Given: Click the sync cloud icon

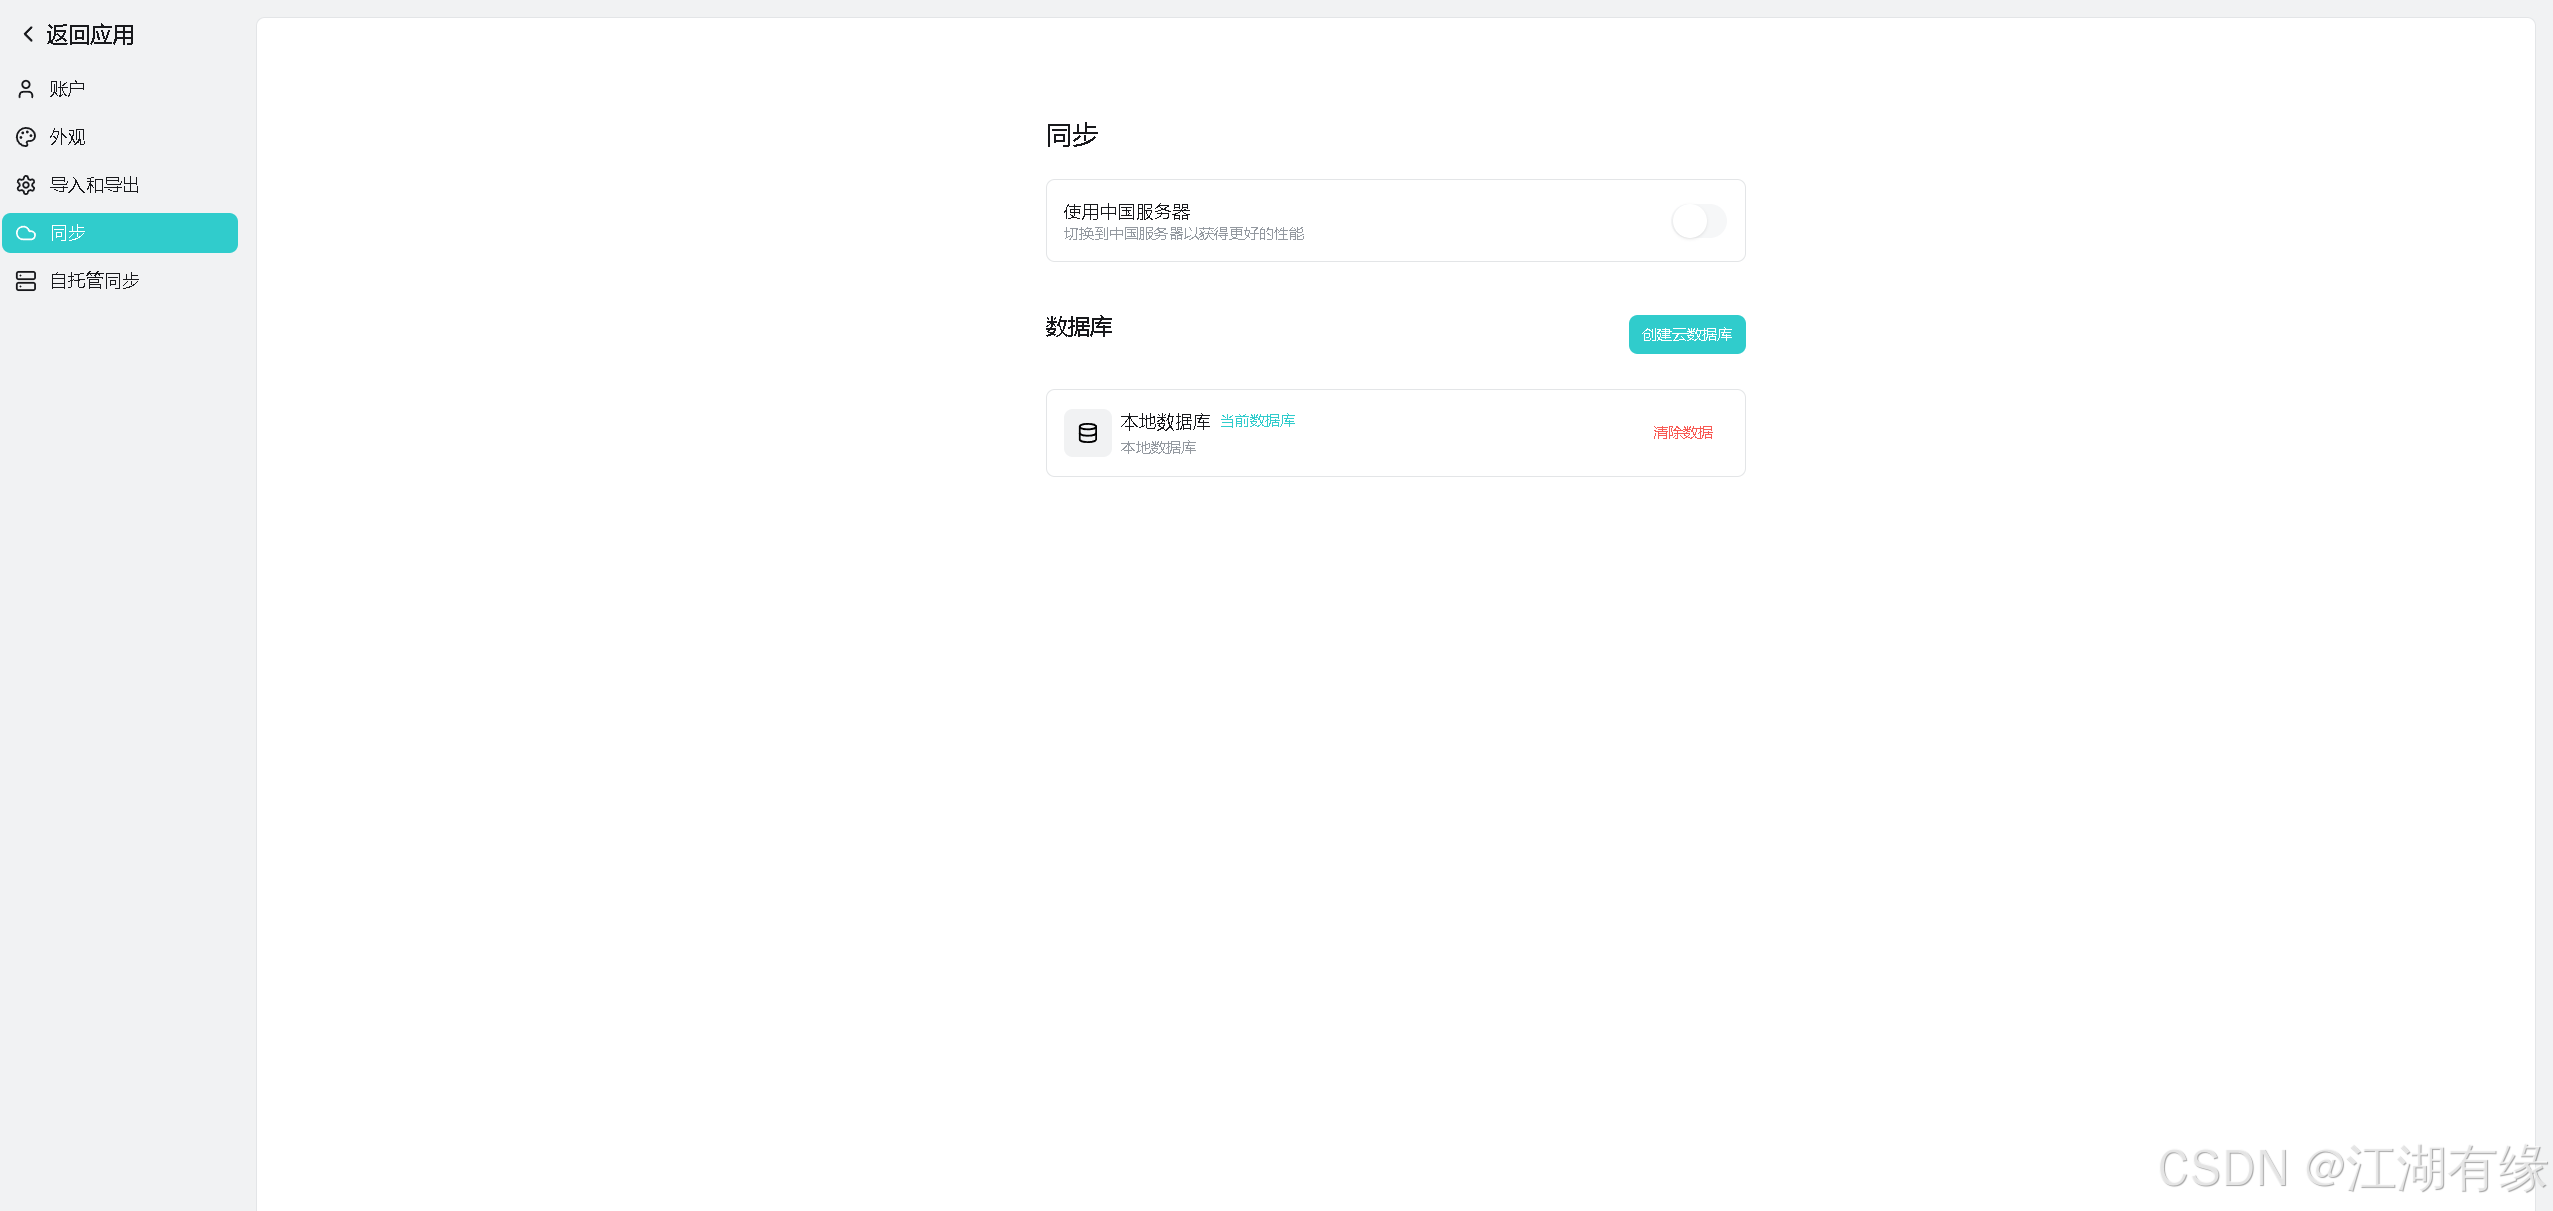Looking at the screenshot, I should pos(26,233).
